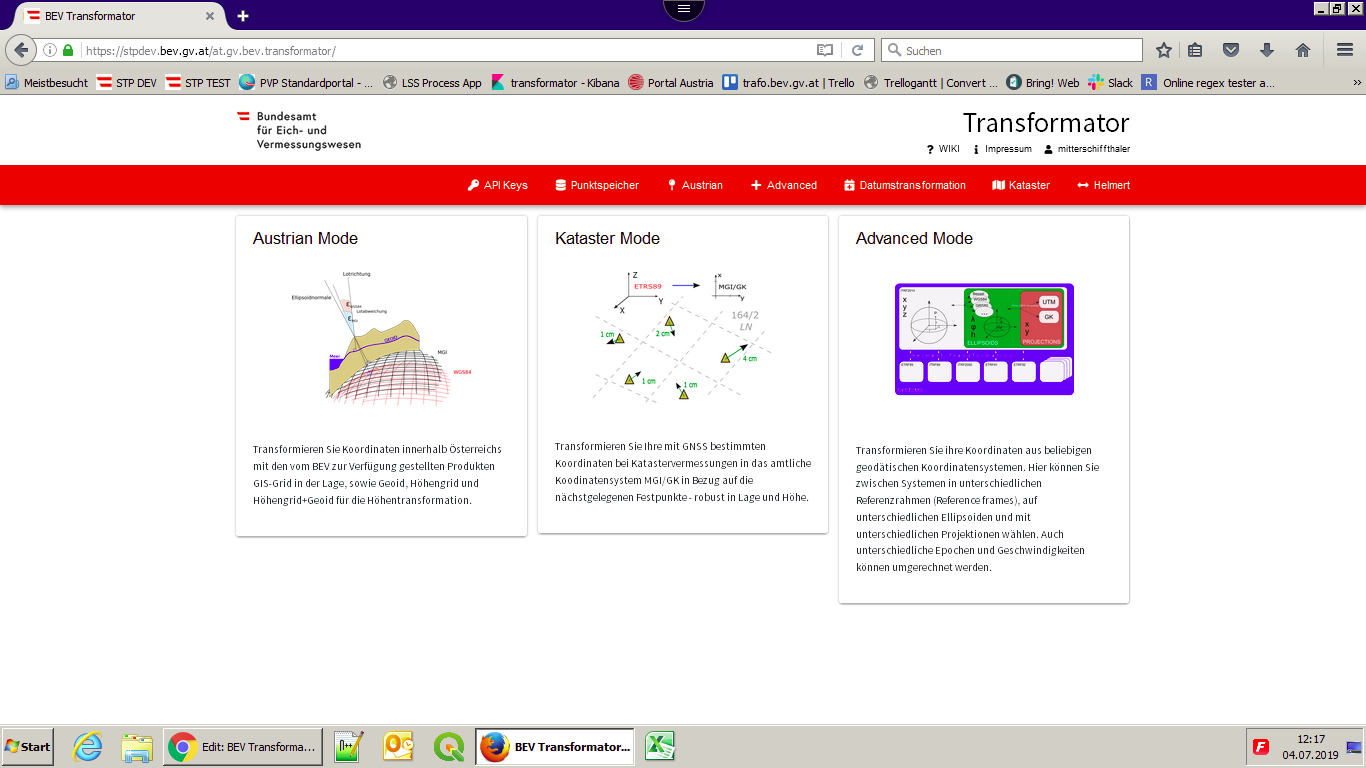Open the LSS Process App bookmark
This screenshot has height=768, width=1366.
(432, 83)
